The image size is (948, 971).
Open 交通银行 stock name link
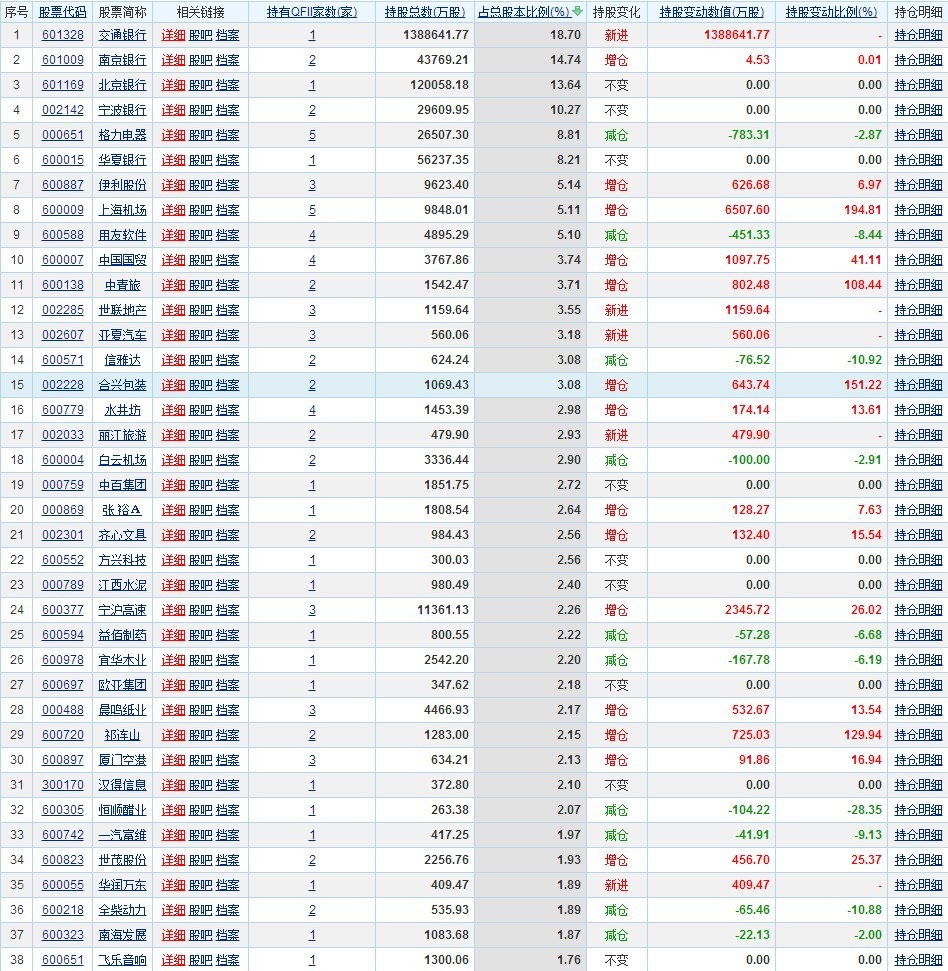point(123,35)
